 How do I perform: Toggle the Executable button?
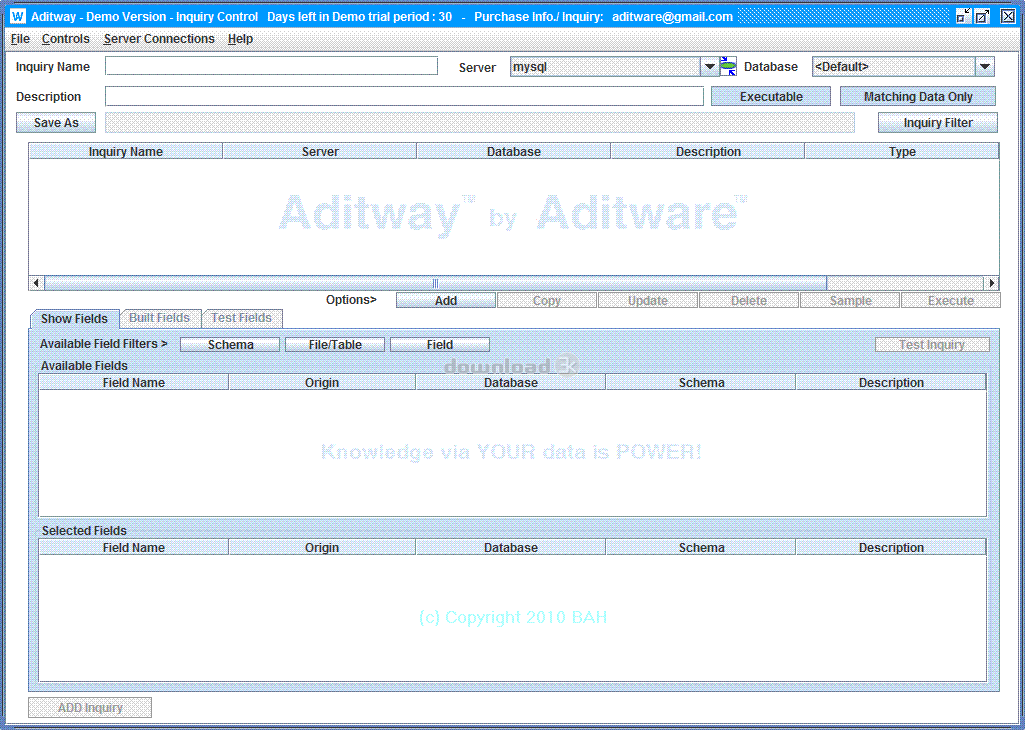click(x=771, y=97)
